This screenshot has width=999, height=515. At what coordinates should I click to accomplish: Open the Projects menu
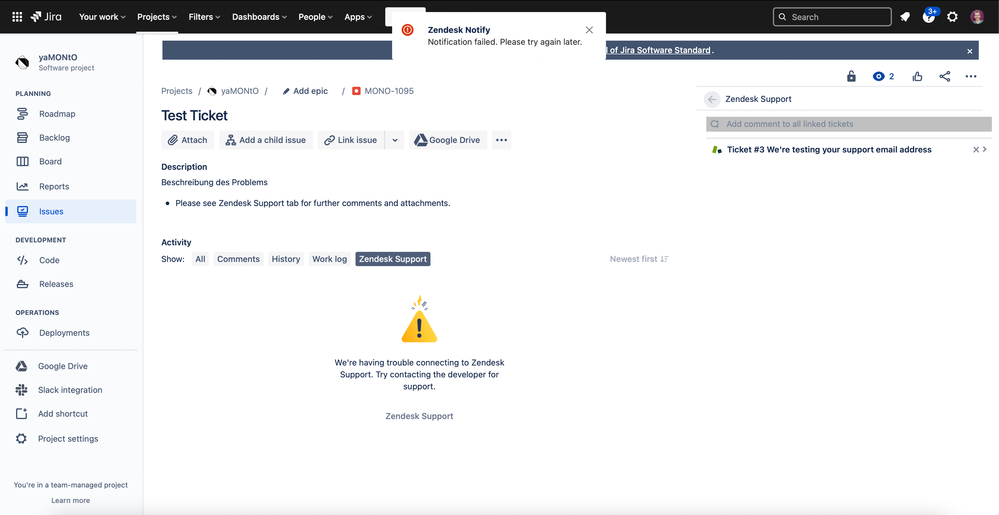coord(157,17)
